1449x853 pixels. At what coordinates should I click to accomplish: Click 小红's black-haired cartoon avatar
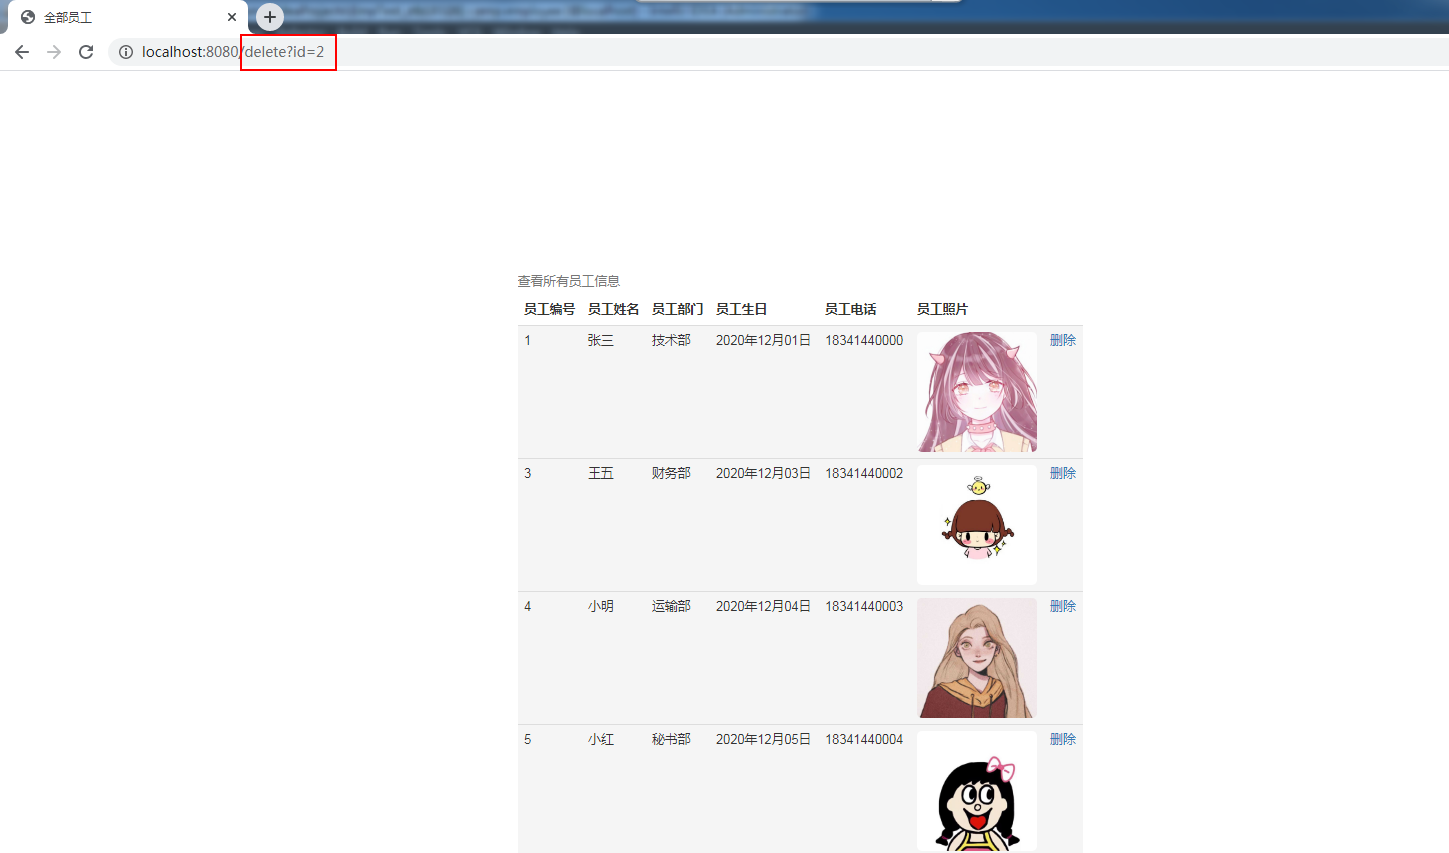(x=977, y=791)
